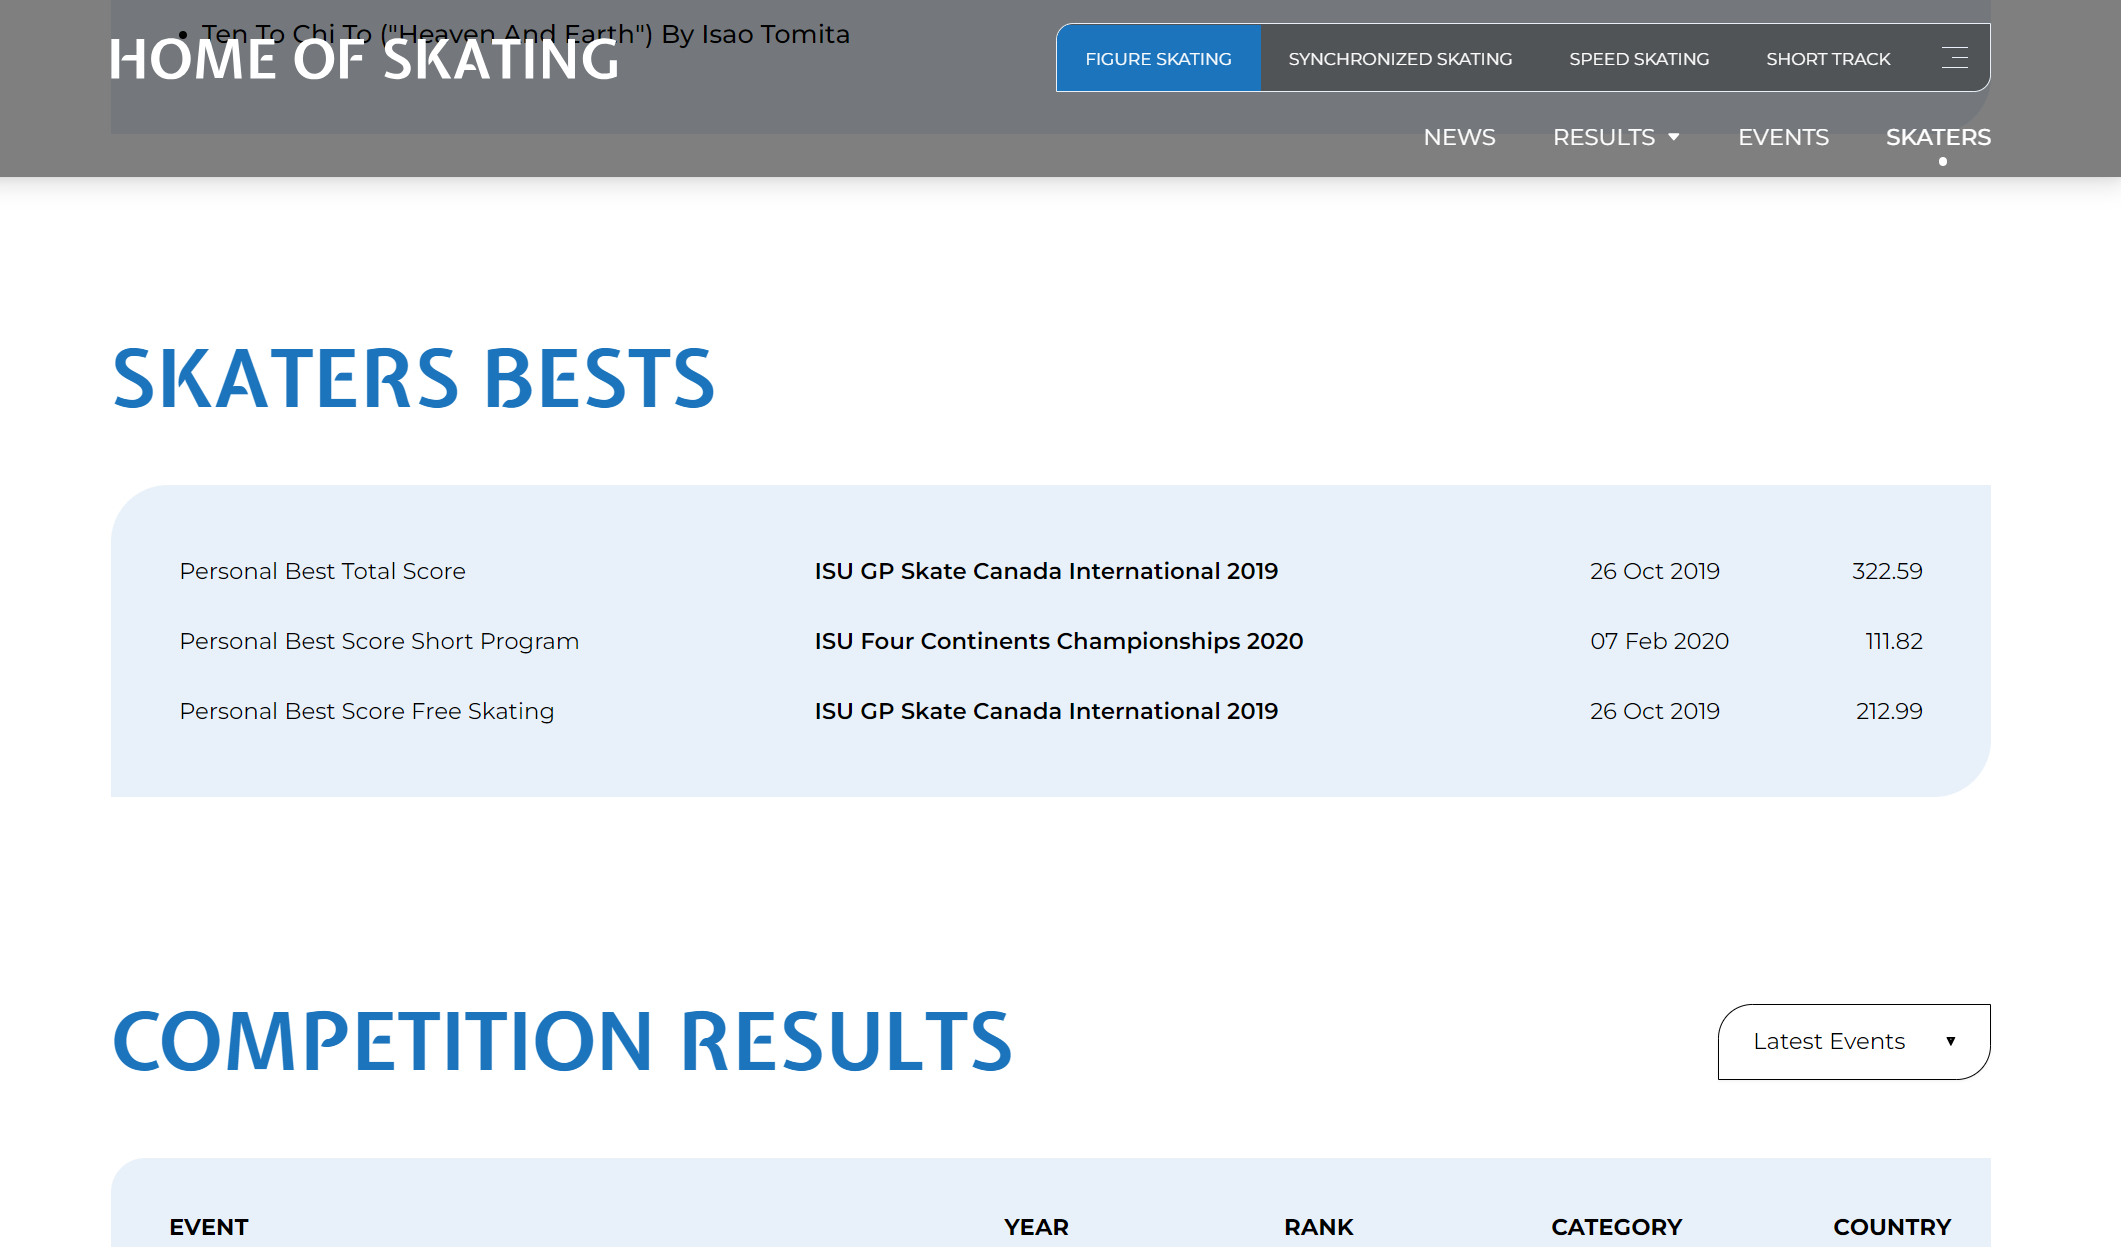This screenshot has width=2121, height=1247.
Task: Click the 26 Oct 2019 date in Free Skating row
Action: [x=1655, y=711]
